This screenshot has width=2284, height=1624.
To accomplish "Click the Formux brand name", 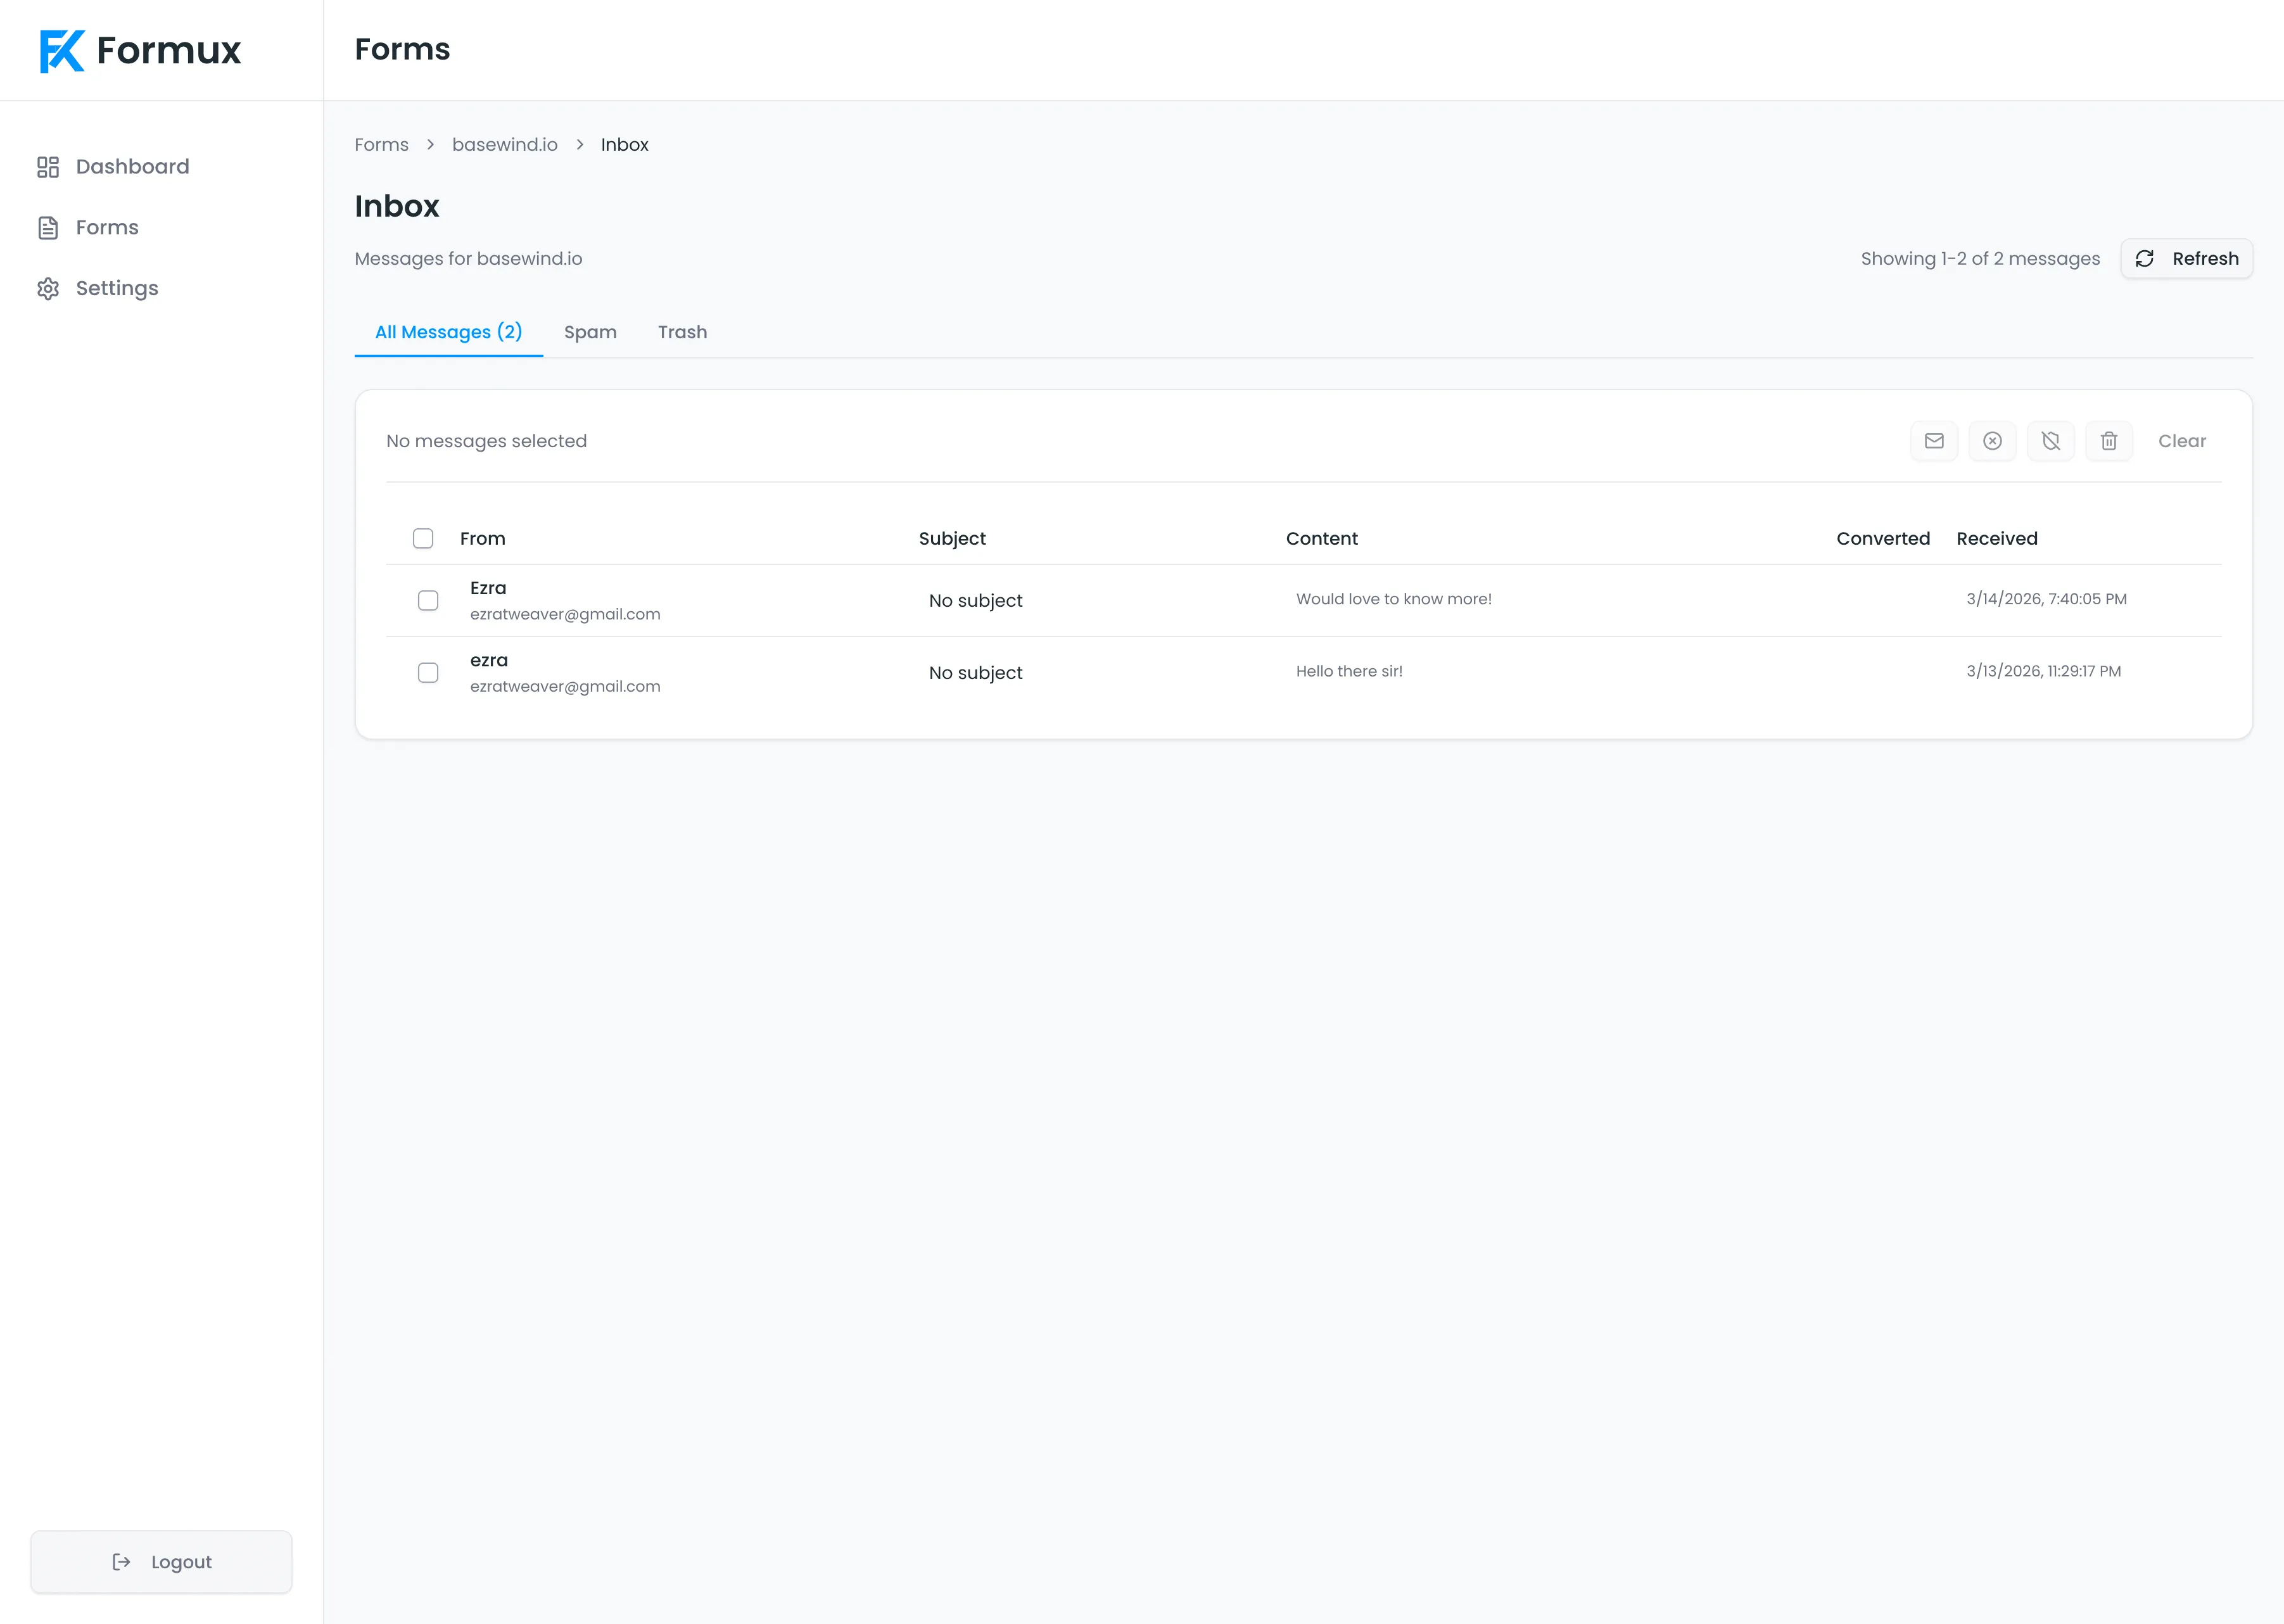I will [168, 51].
